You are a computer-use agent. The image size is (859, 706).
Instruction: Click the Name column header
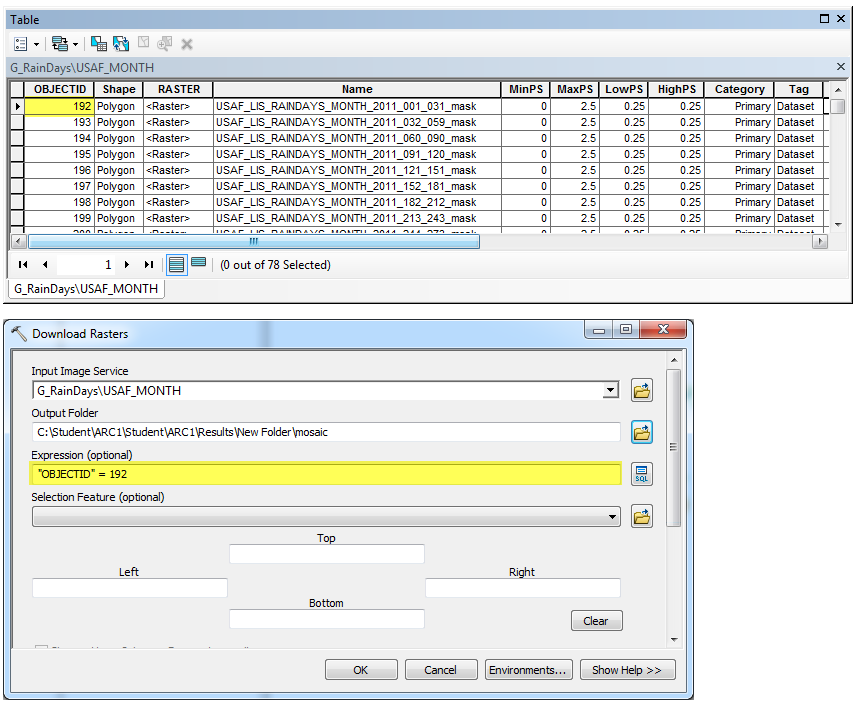pos(356,89)
